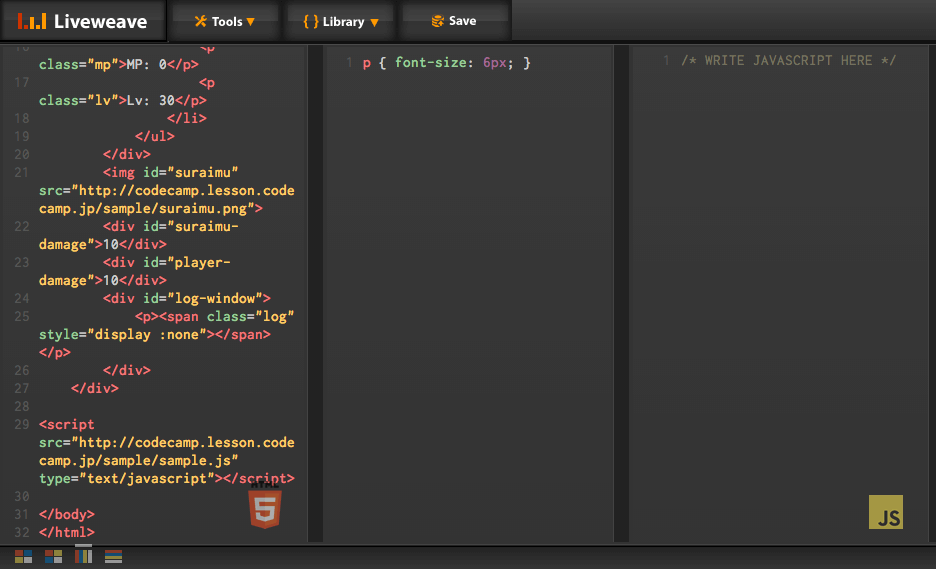Click the suraimu.png URL text
Screen dimensions: 936x569
(x=167, y=199)
